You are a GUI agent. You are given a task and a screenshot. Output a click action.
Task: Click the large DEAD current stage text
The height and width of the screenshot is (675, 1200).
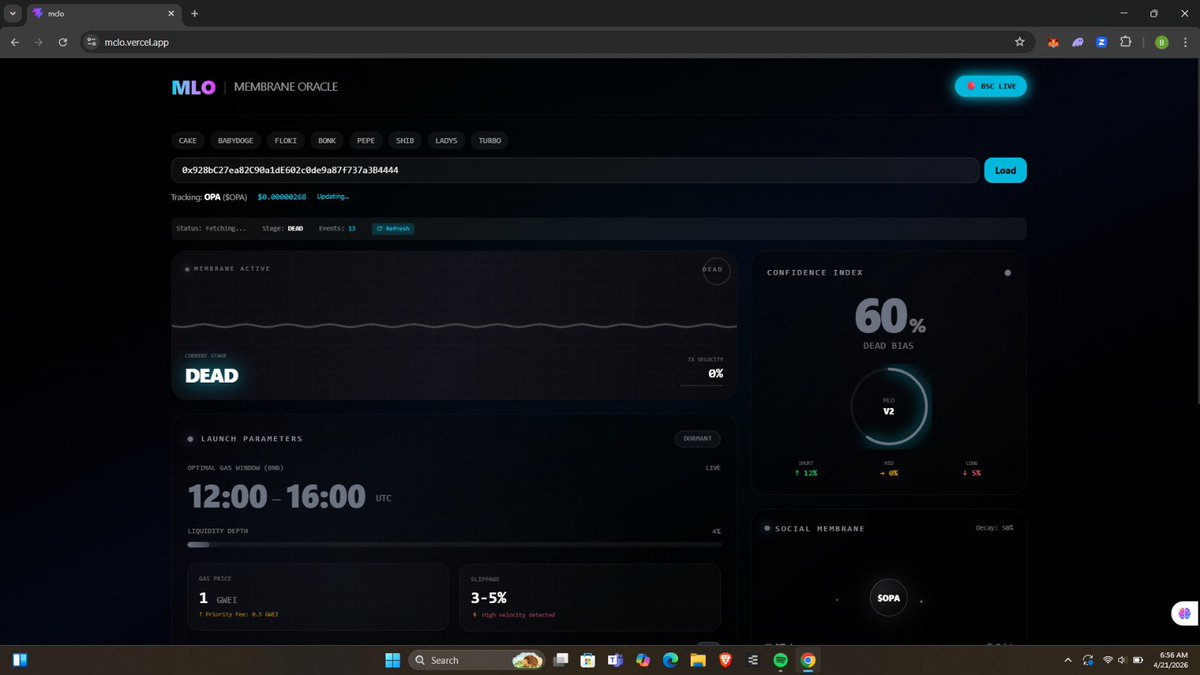(212, 376)
